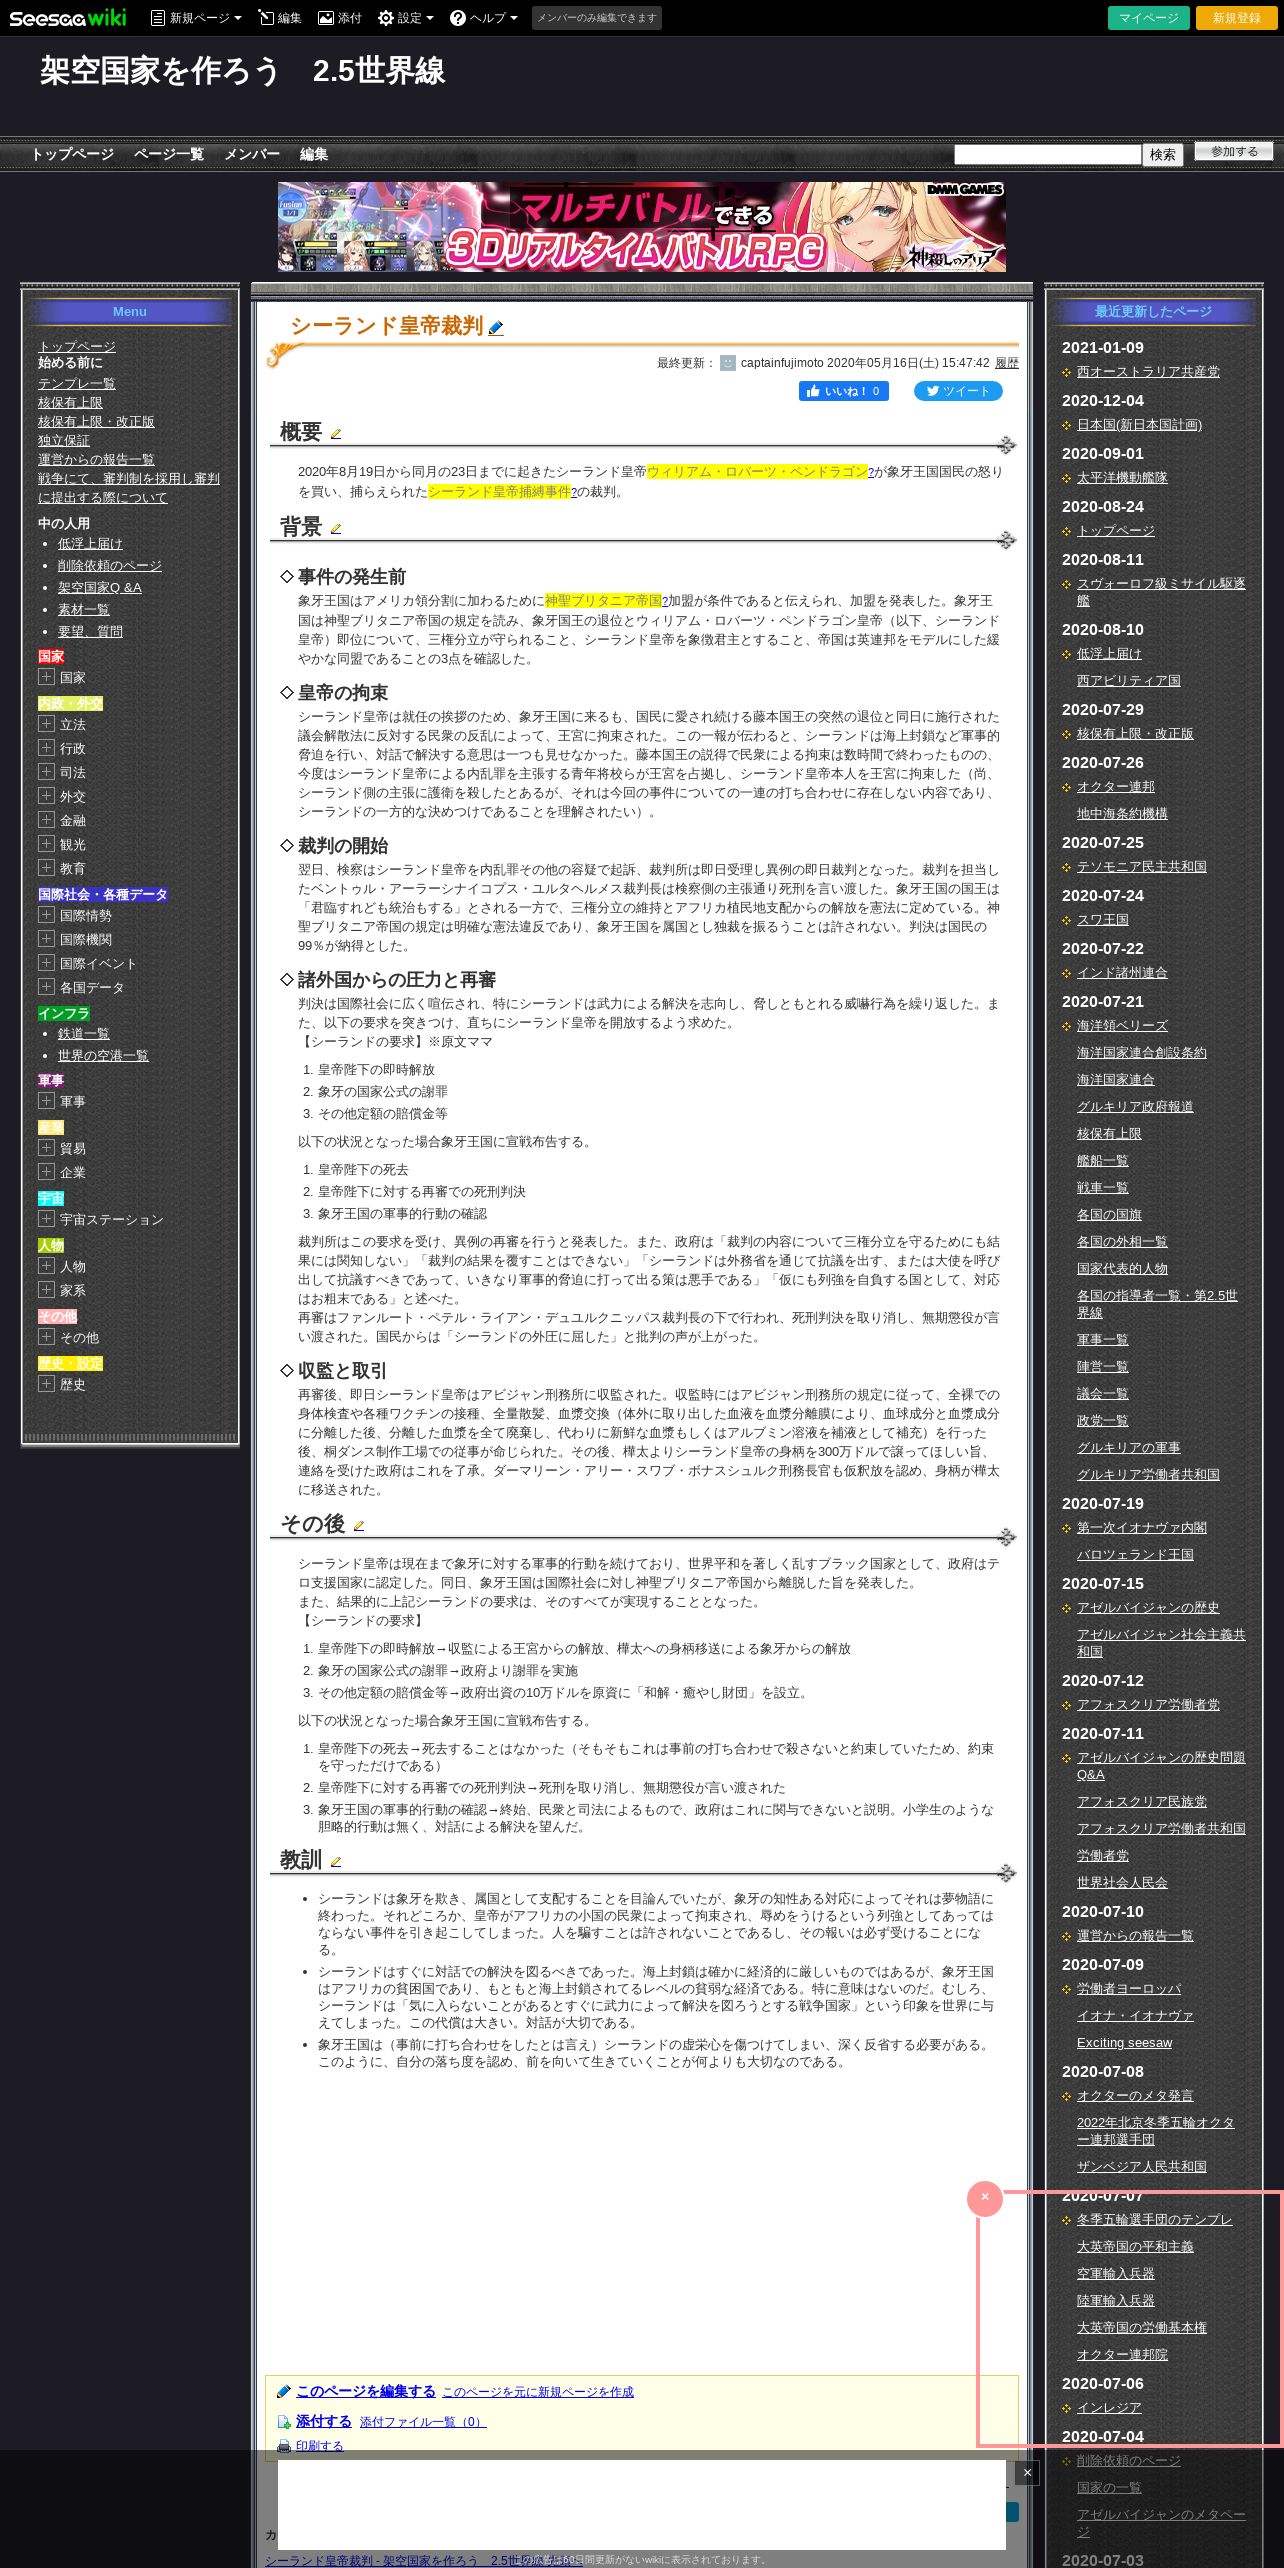The height and width of the screenshot is (2568, 1284).
Task: Edit the 教訓 section pencil icon
Action: 336,1862
